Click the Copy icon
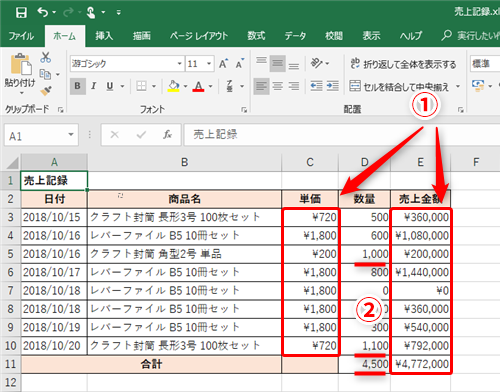Image resolution: width=500 pixels, height=392 pixels. pos(45,74)
